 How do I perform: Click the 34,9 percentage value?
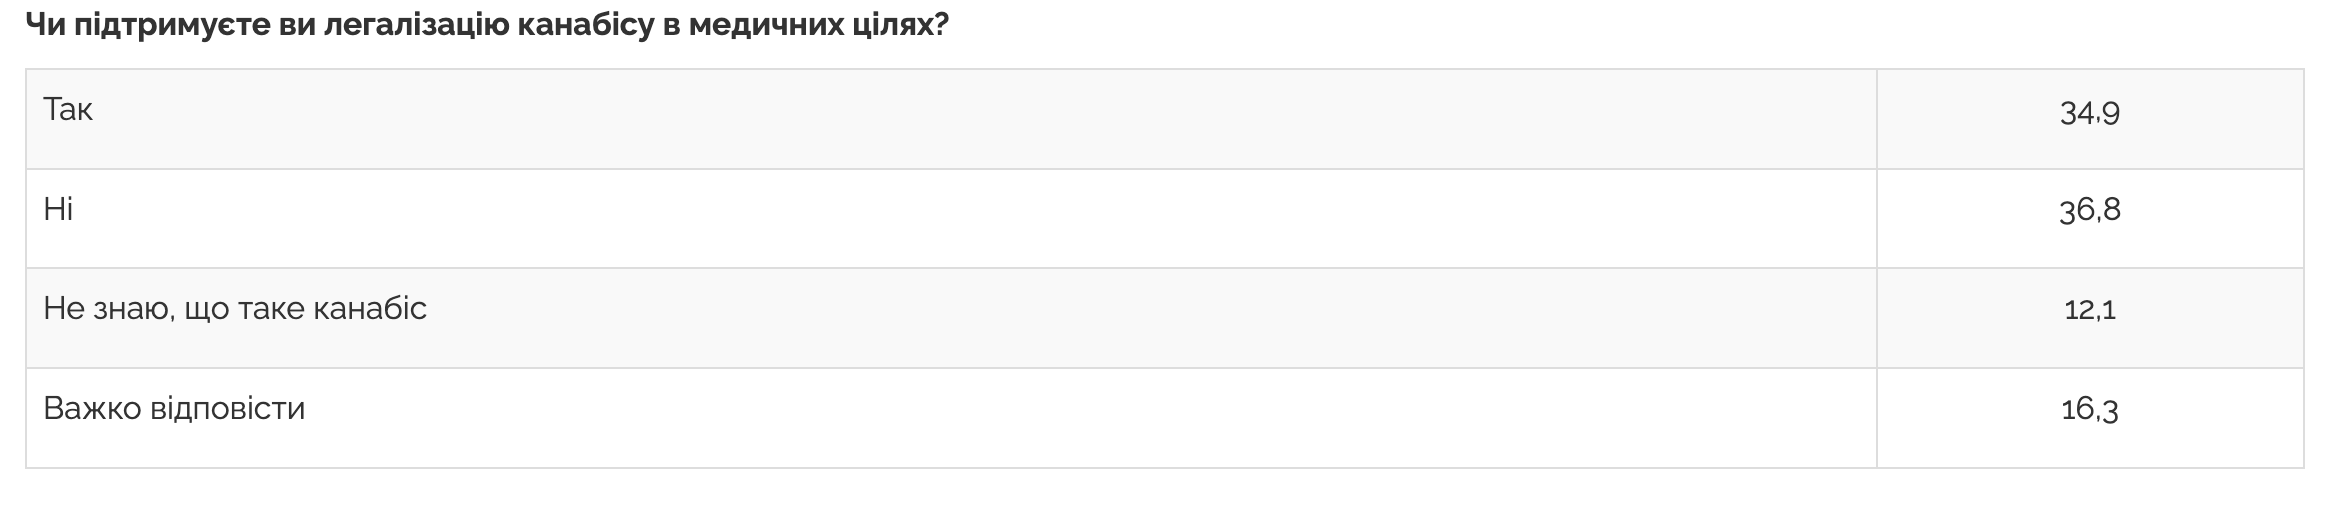(x=2089, y=113)
